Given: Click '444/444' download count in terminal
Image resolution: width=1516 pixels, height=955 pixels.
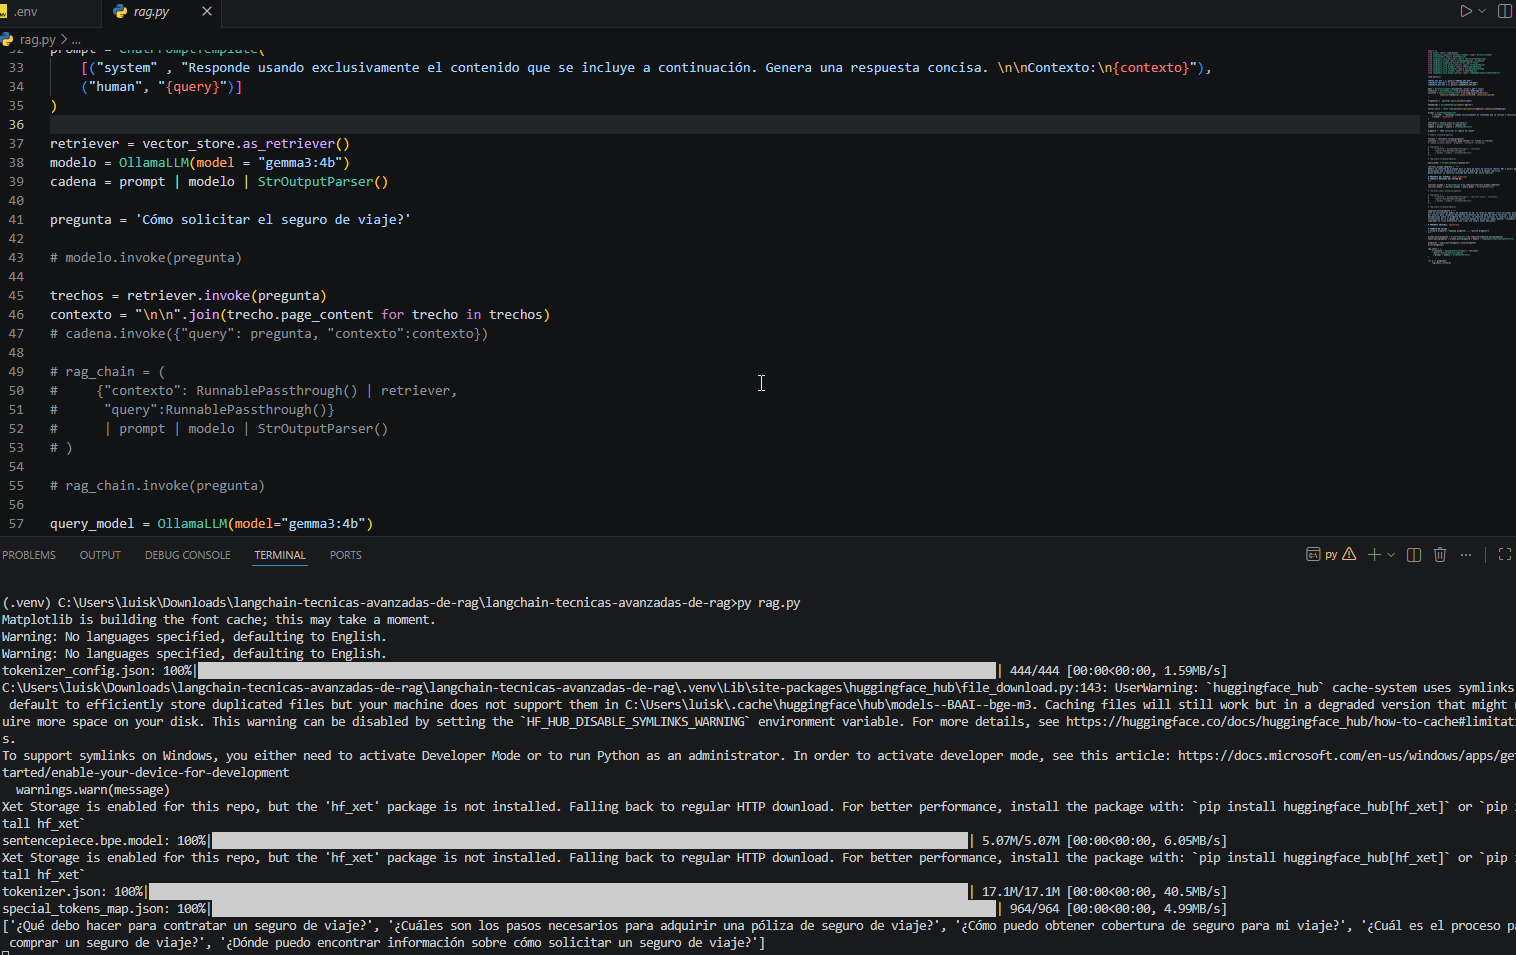Looking at the screenshot, I should pyautogui.click(x=1034, y=671).
